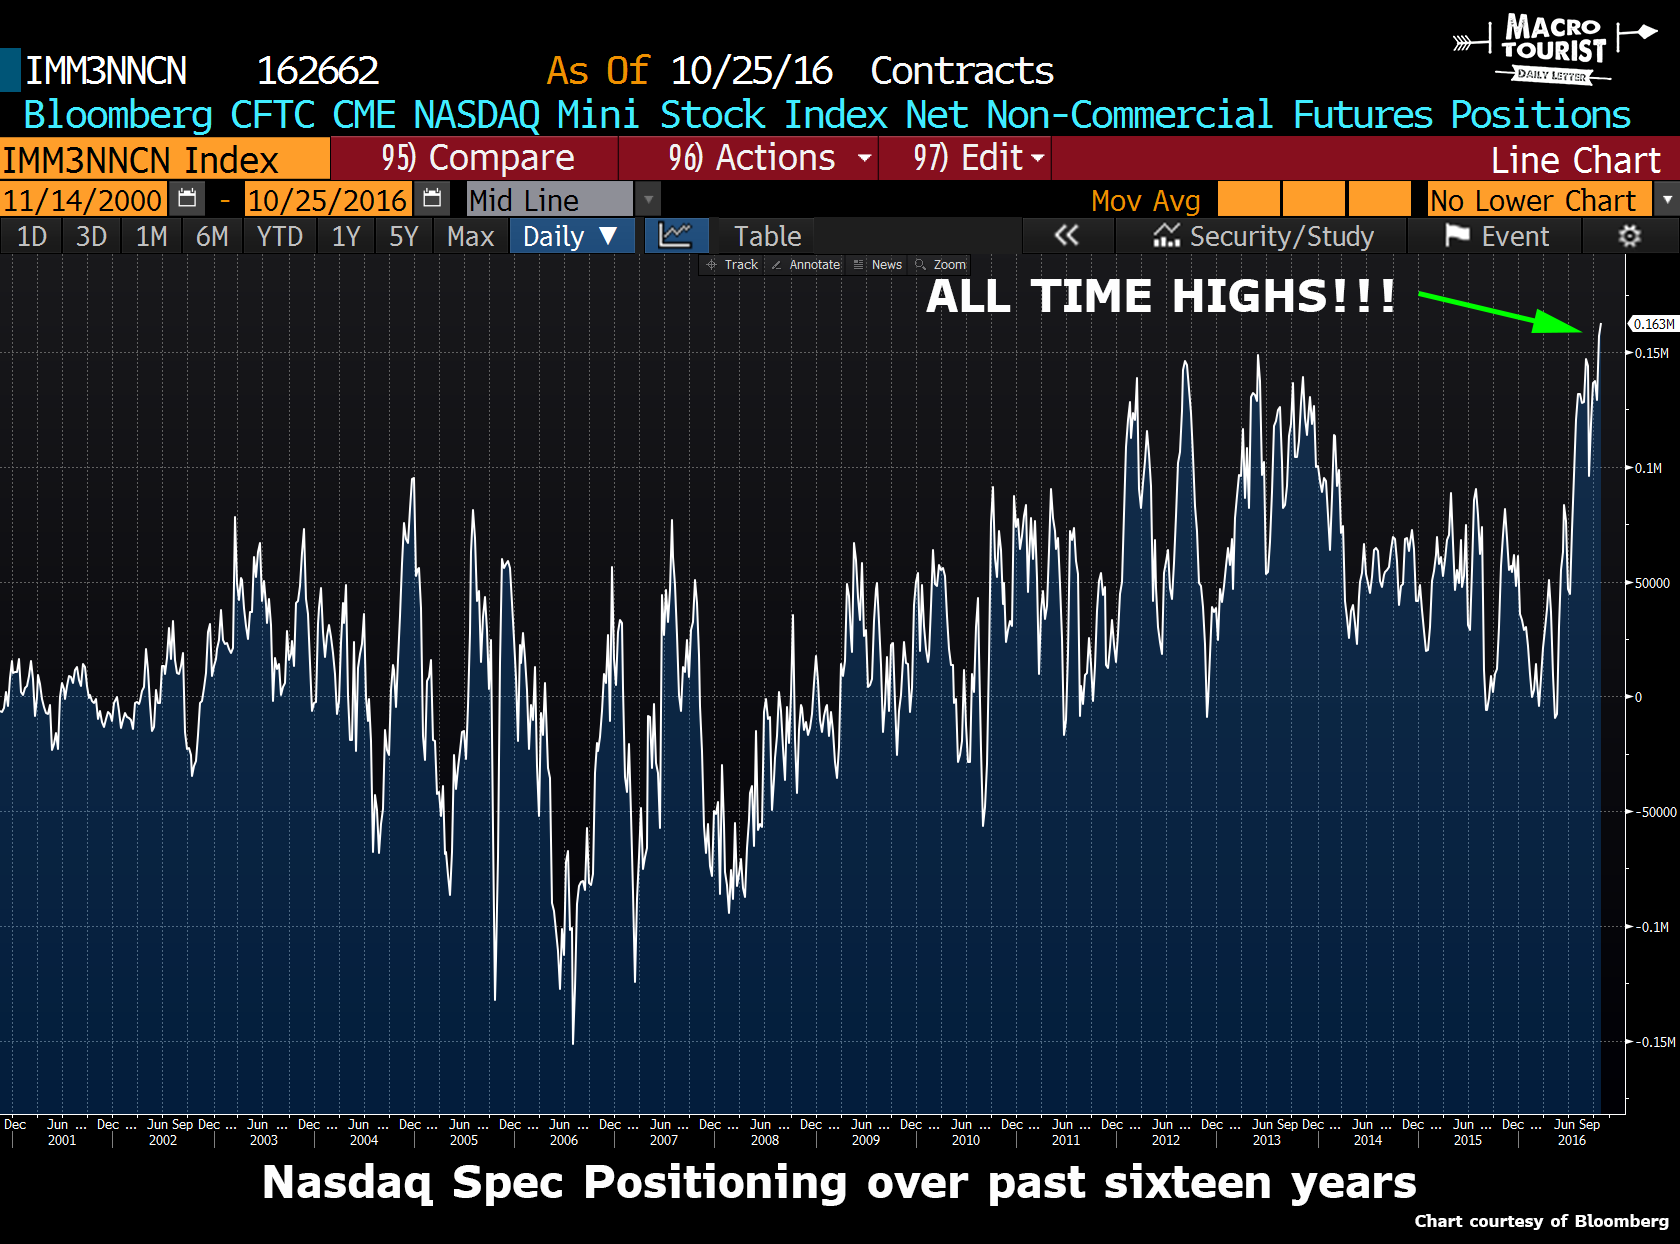
Task: Click the Track crosshair tool
Action: [732, 265]
